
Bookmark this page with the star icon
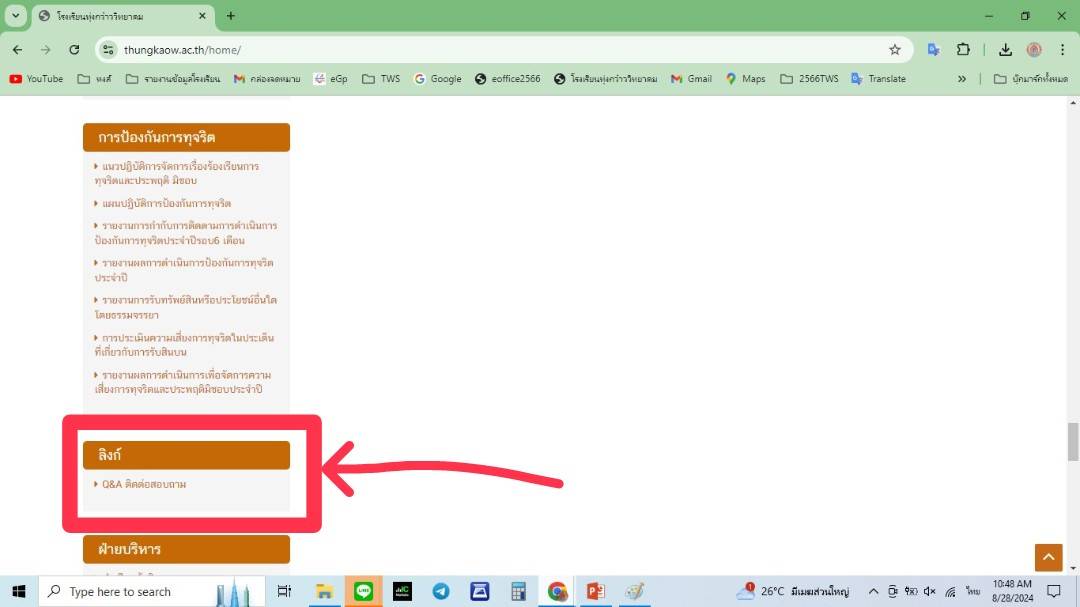tap(894, 49)
